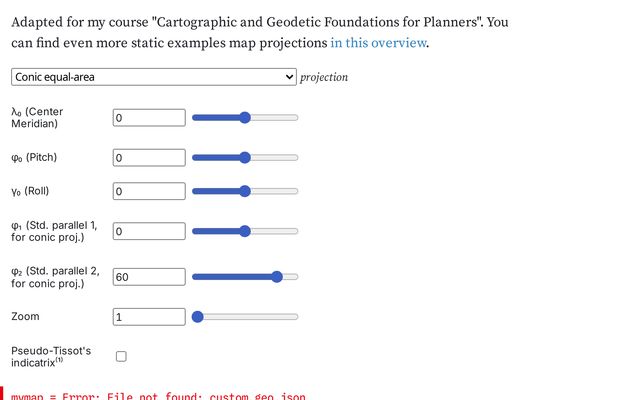Click the Zoom label
Screen dimensions: 640x400
[x=26, y=317]
